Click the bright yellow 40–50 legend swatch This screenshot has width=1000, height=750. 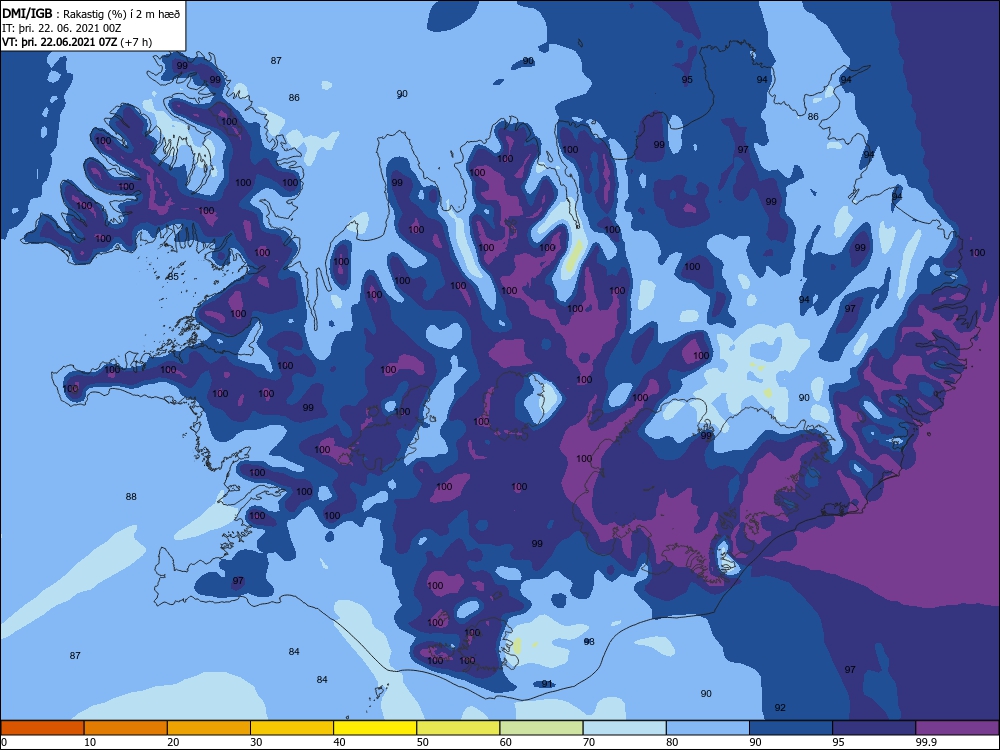[375, 728]
